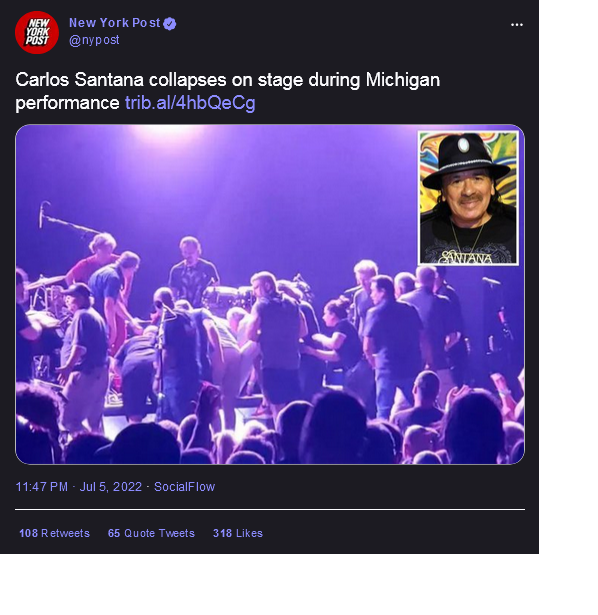Image resolution: width=598 pixels, height=615 pixels.
Task: Open the @nypost handle link
Action: [x=94, y=40]
